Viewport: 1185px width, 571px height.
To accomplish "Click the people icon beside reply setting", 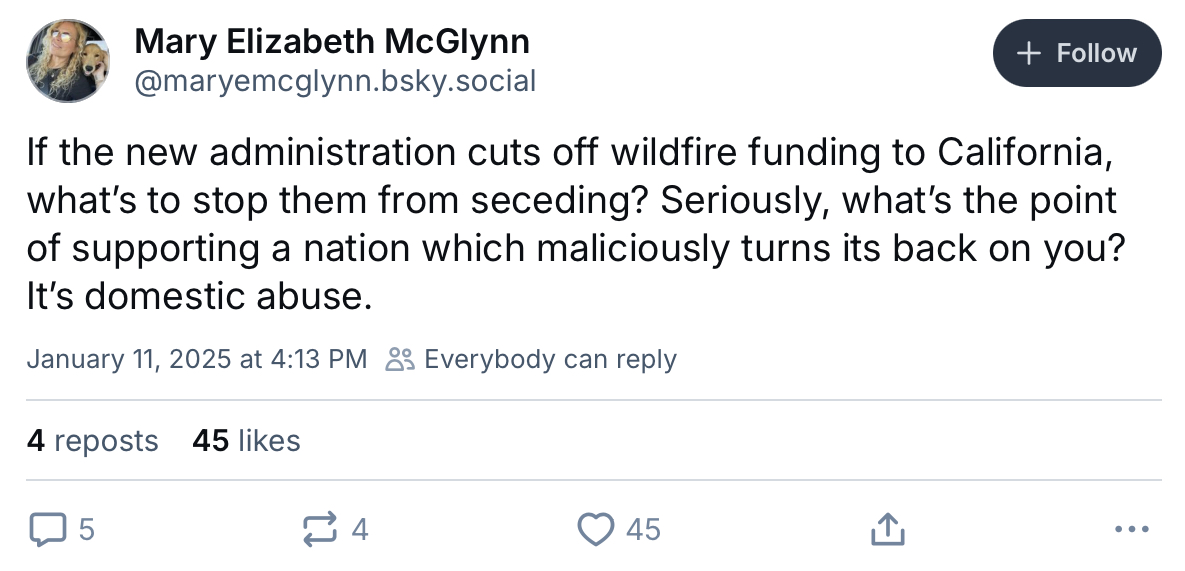I will 400,360.
